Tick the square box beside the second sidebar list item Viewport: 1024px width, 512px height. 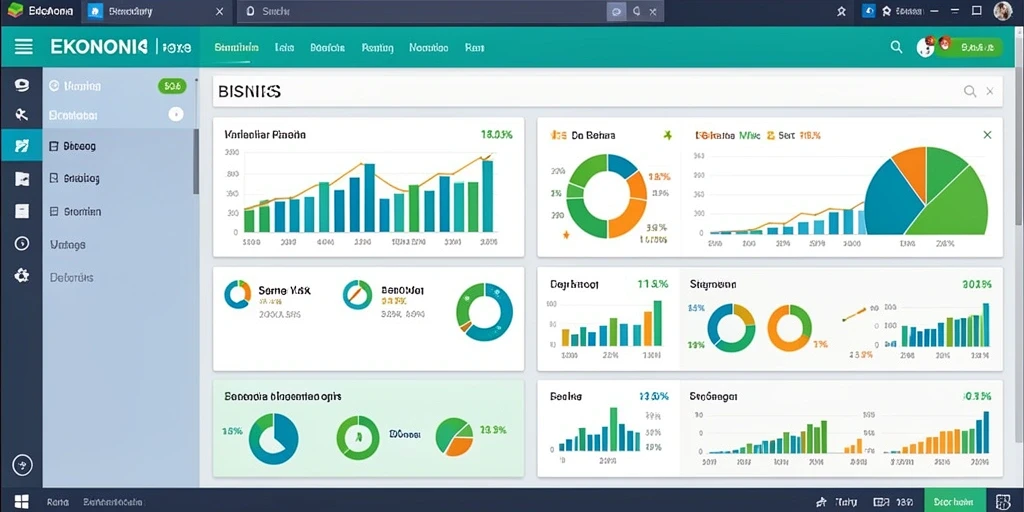point(54,178)
